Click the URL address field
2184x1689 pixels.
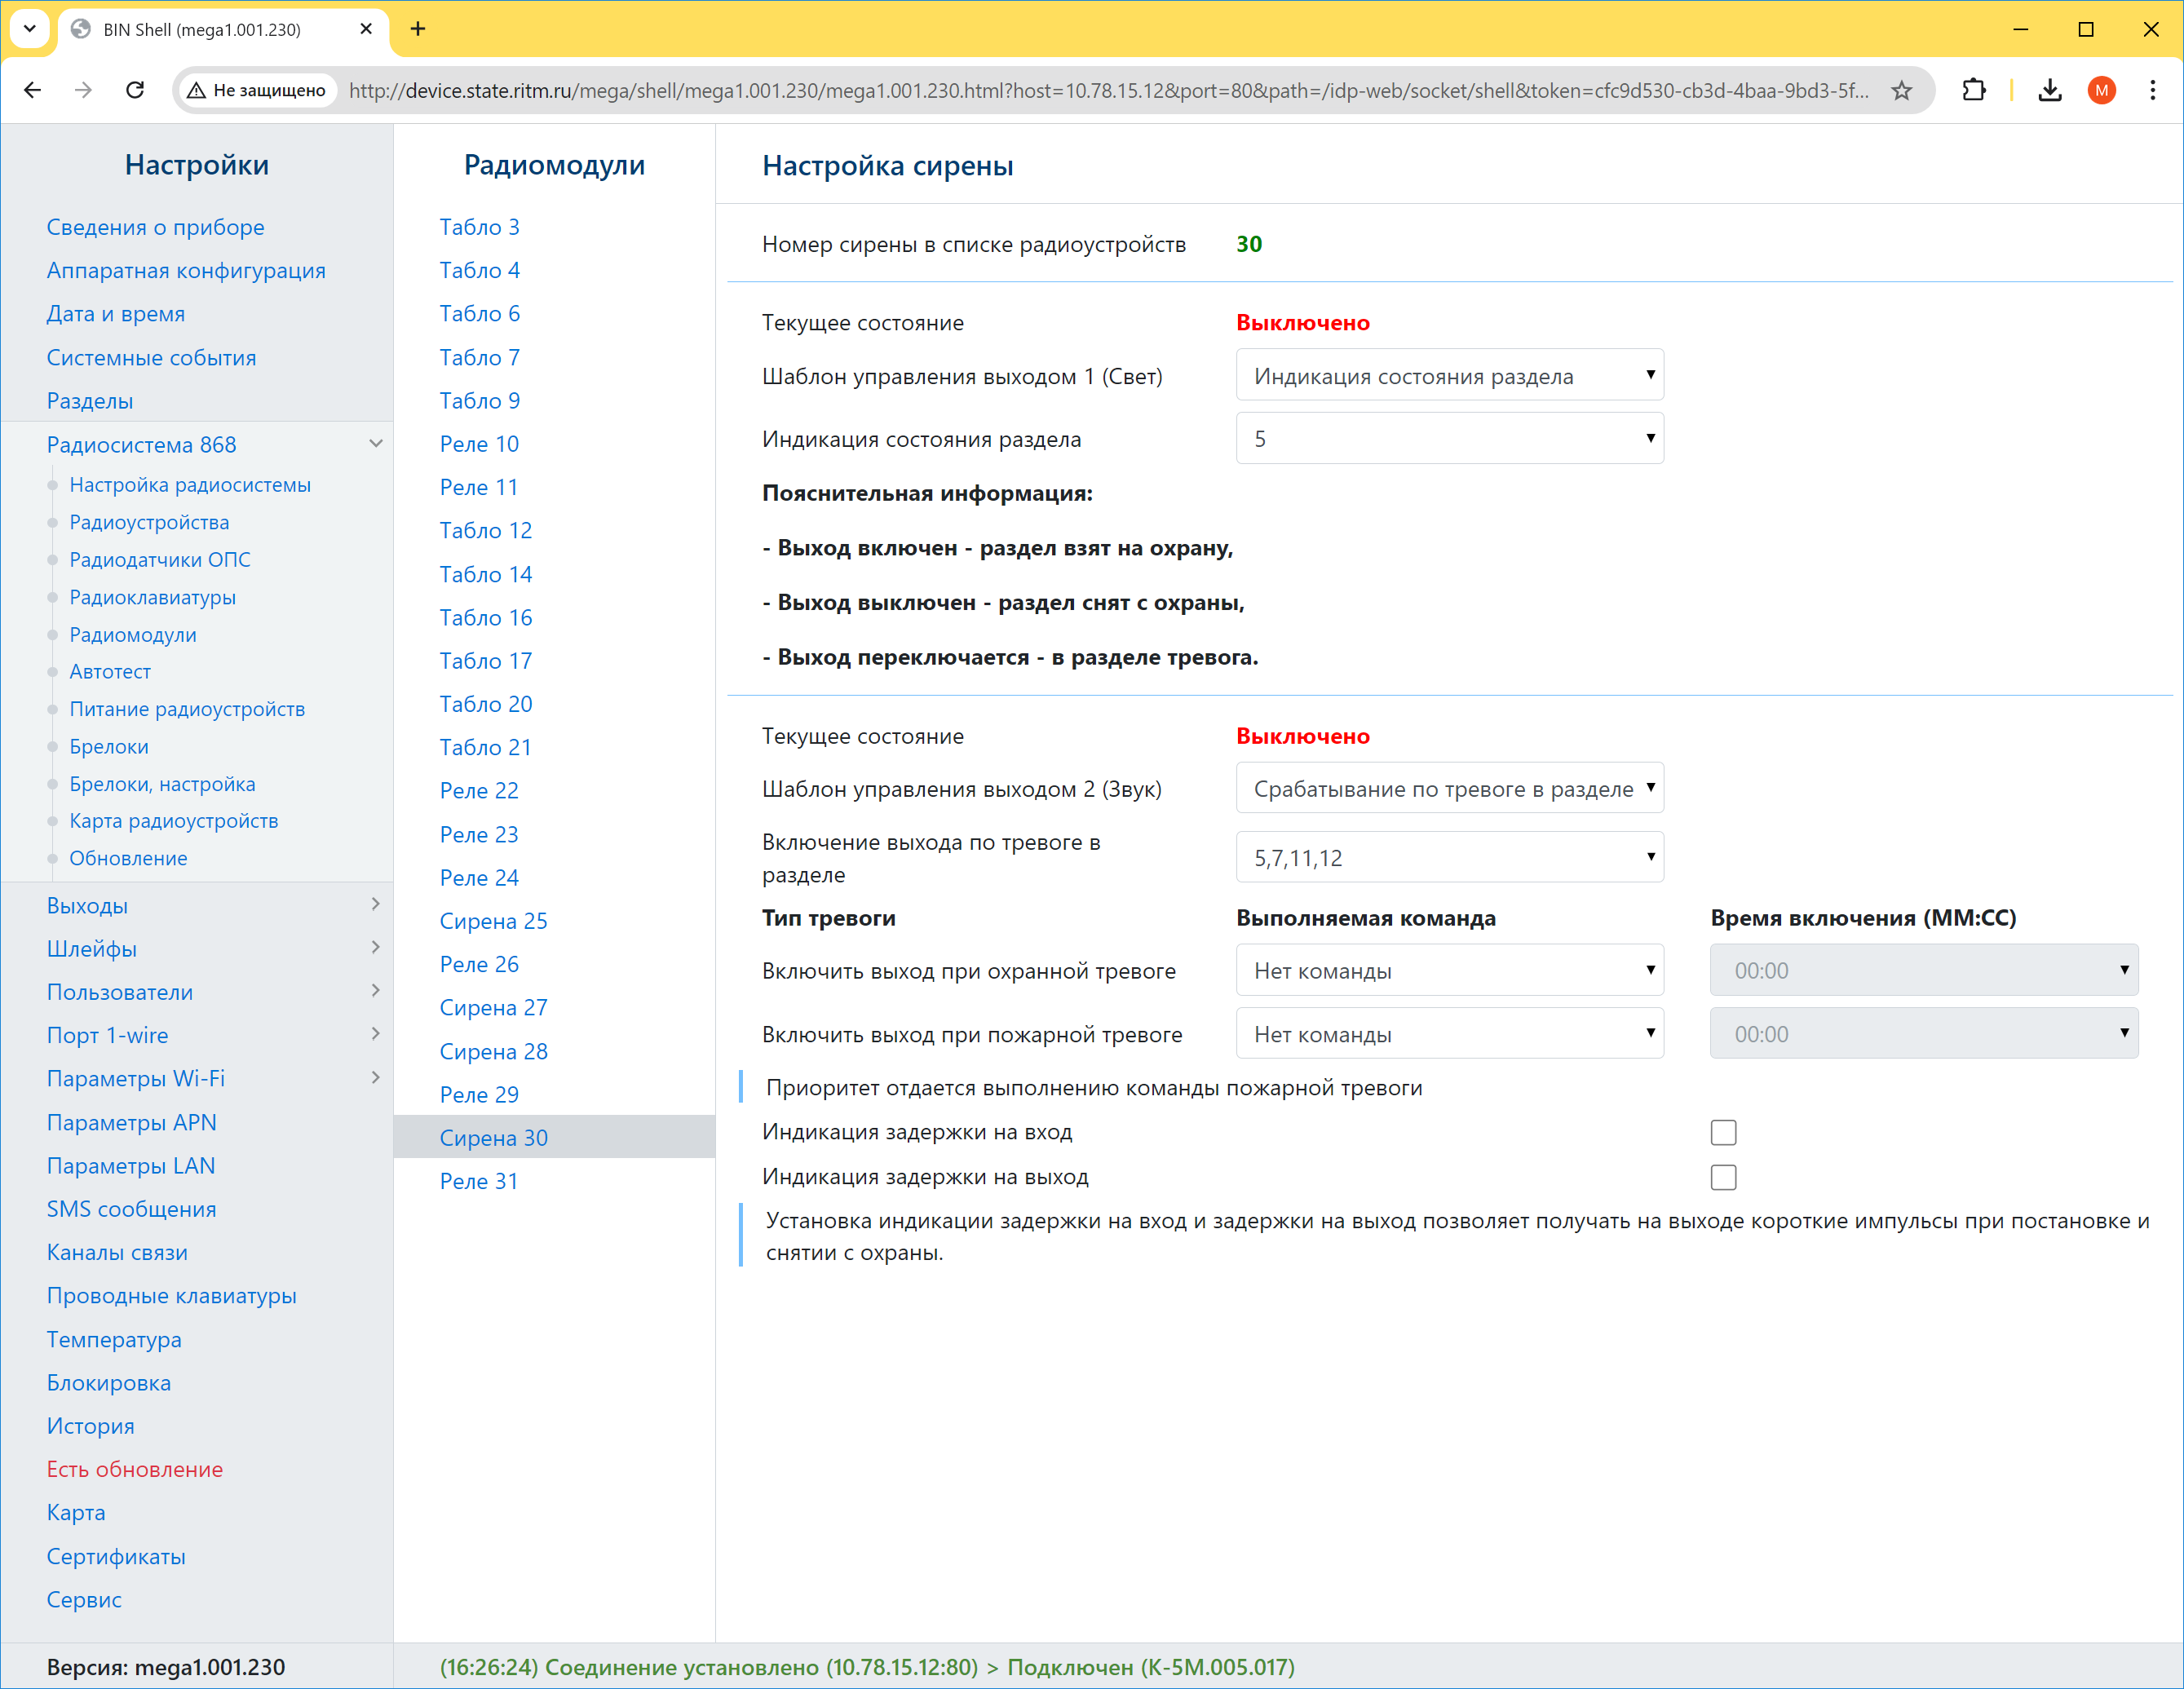(x=1108, y=90)
